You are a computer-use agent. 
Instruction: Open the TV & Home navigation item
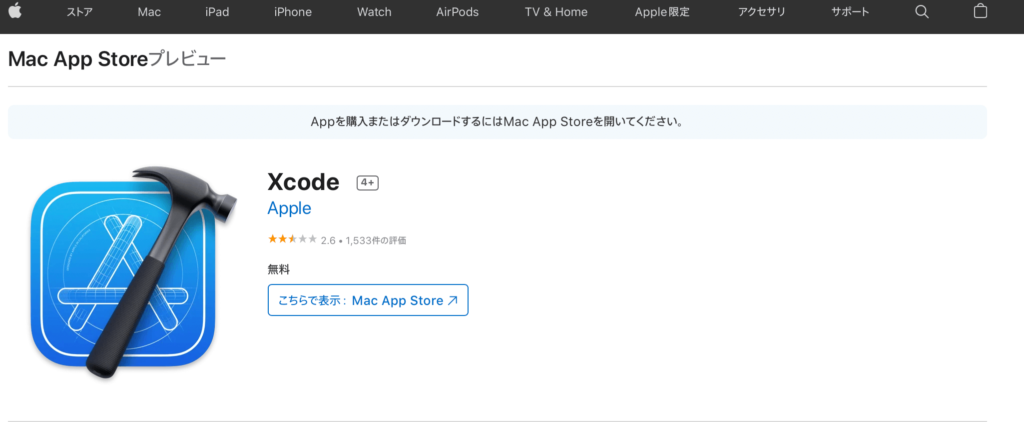click(556, 12)
